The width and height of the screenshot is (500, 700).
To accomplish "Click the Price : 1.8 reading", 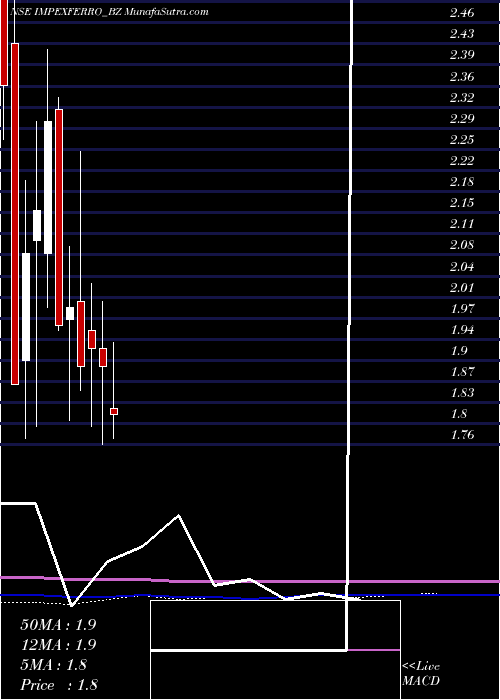I will point(58,685).
